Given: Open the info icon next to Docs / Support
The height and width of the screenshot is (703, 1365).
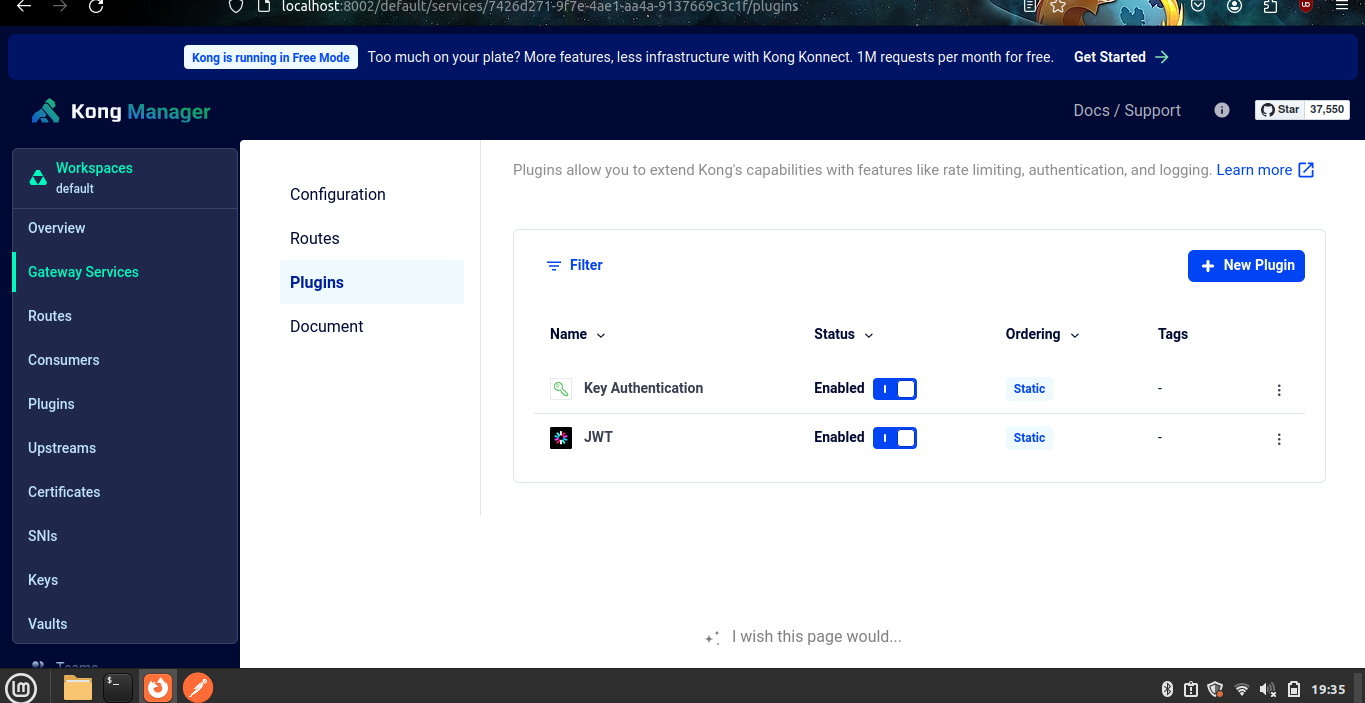Looking at the screenshot, I should [1222, 110].
